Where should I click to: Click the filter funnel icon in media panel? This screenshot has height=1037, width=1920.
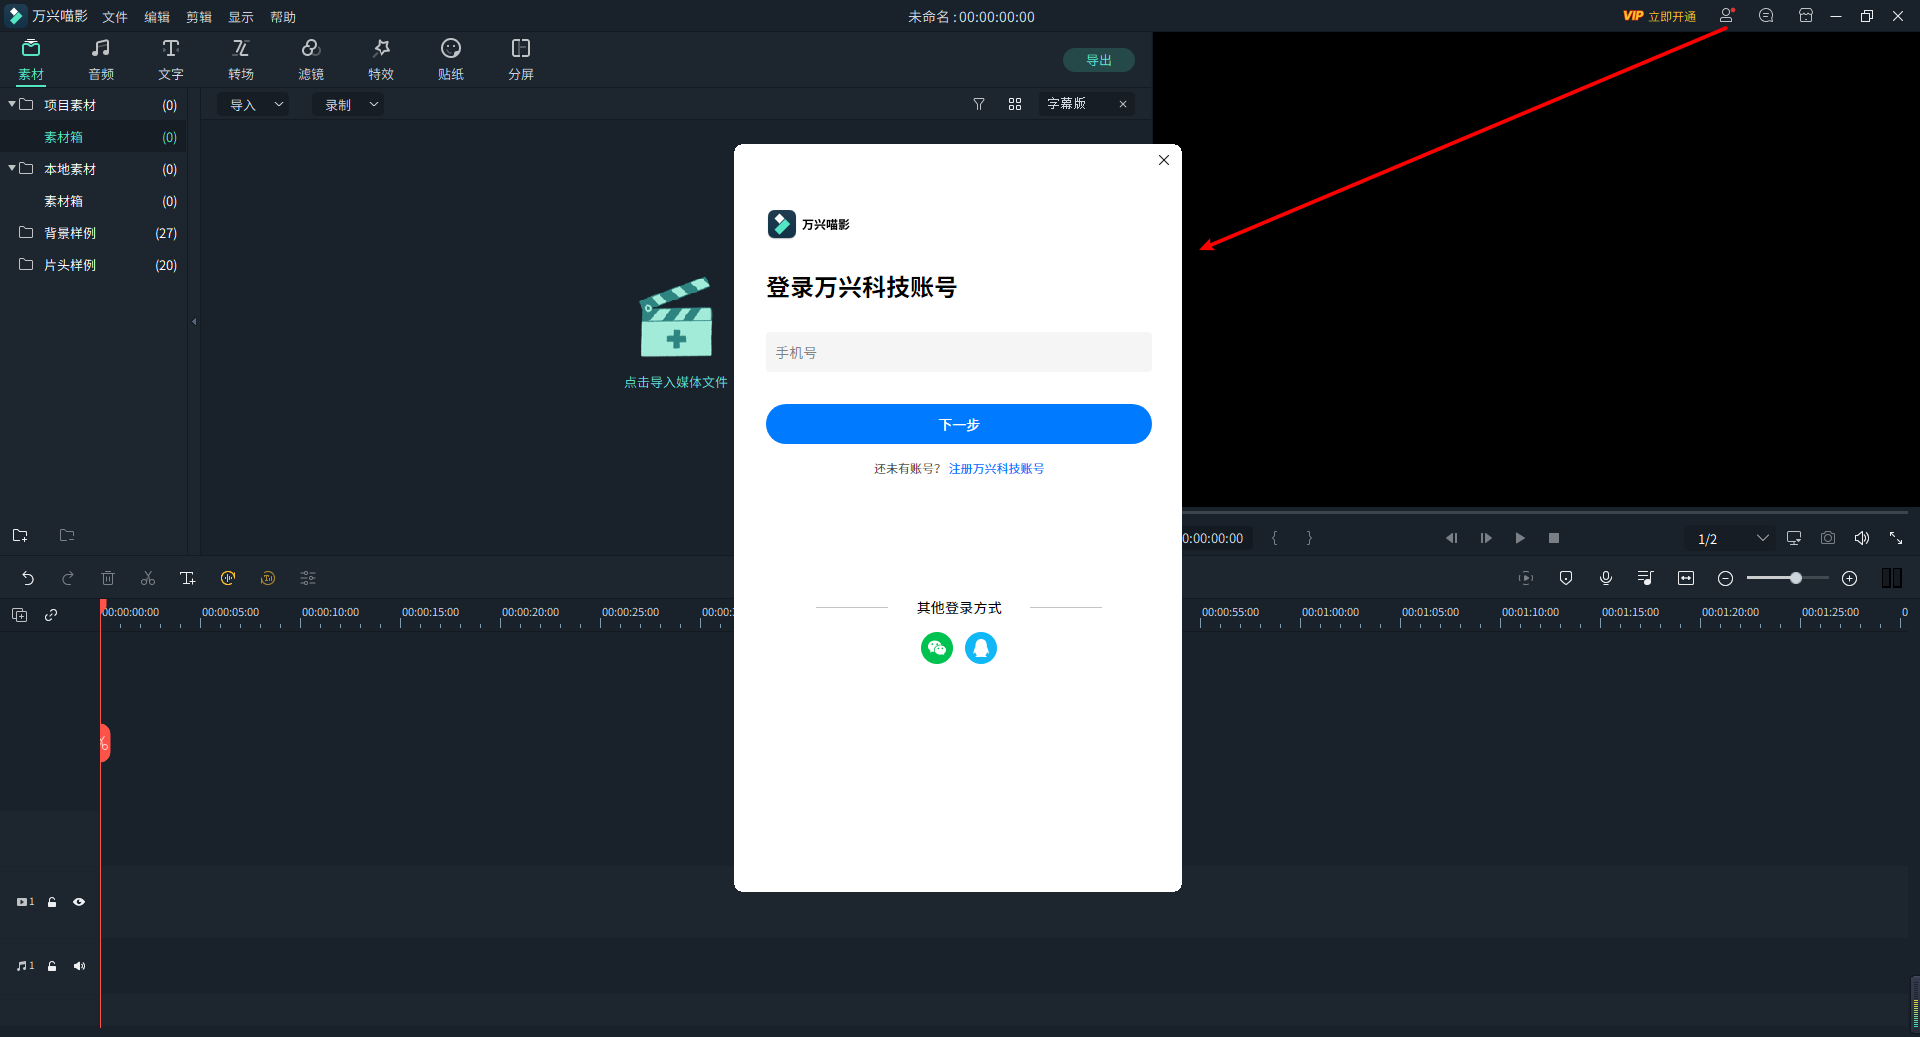[x=979, y=104]
